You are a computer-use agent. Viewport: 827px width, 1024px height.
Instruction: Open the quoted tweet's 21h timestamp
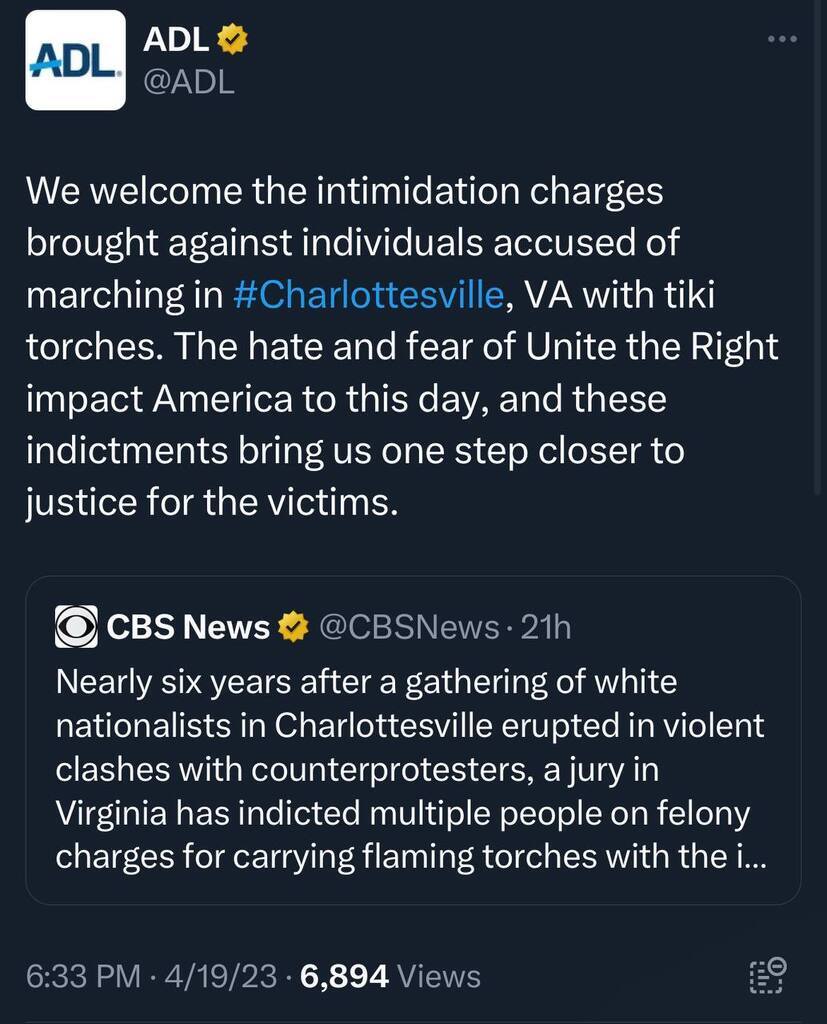[x=547, y=628]
